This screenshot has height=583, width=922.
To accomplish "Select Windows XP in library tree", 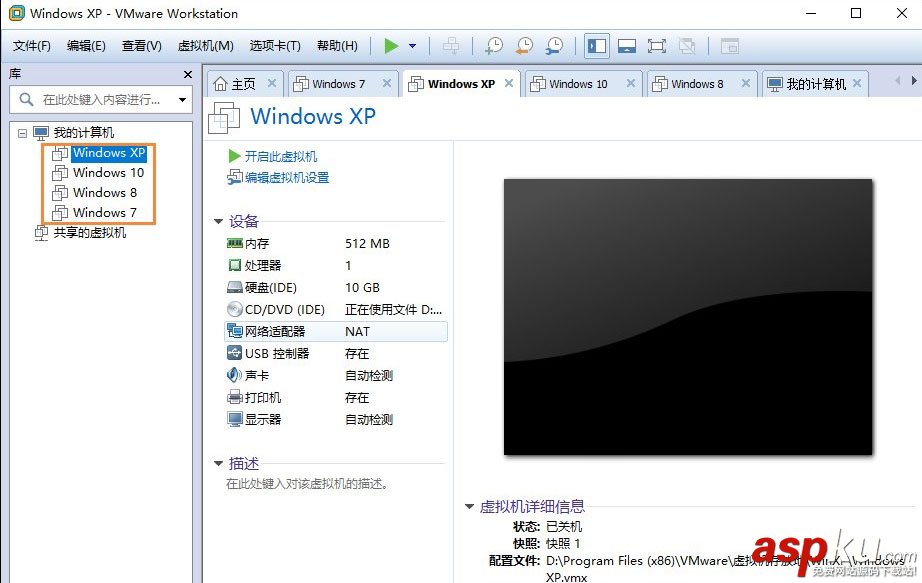I will [109, 153].
